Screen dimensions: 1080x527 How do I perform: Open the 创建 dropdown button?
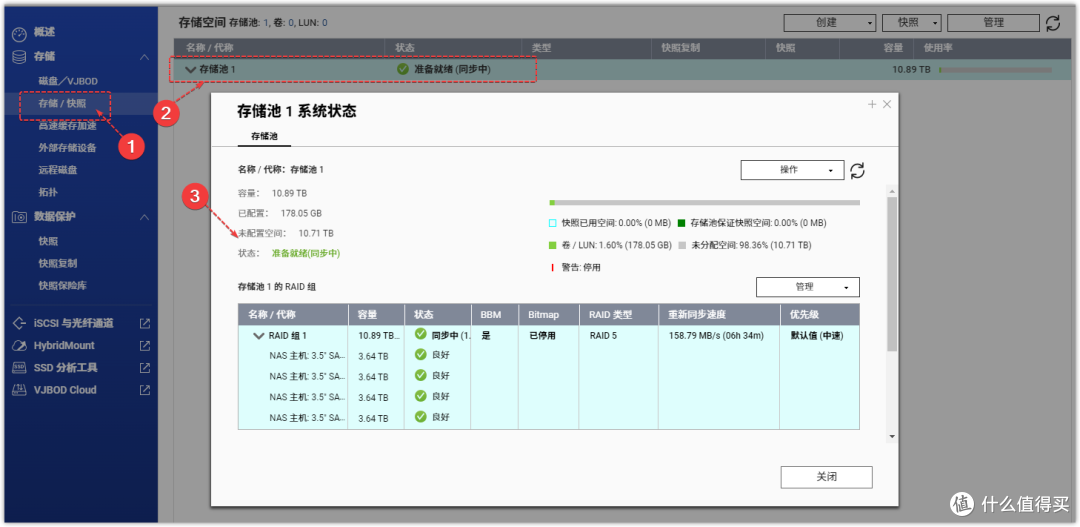pos(830,23)
